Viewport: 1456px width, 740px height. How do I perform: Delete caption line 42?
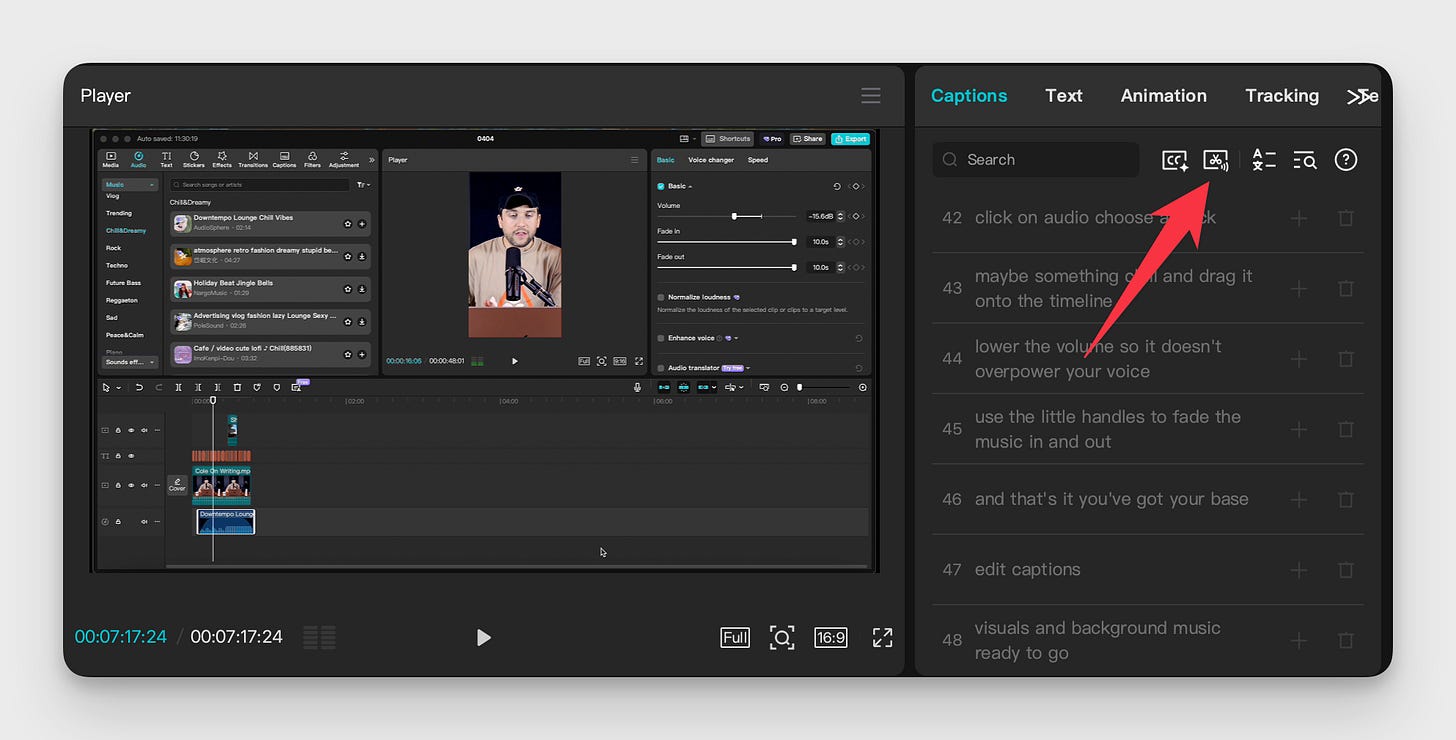point(1346,218)
